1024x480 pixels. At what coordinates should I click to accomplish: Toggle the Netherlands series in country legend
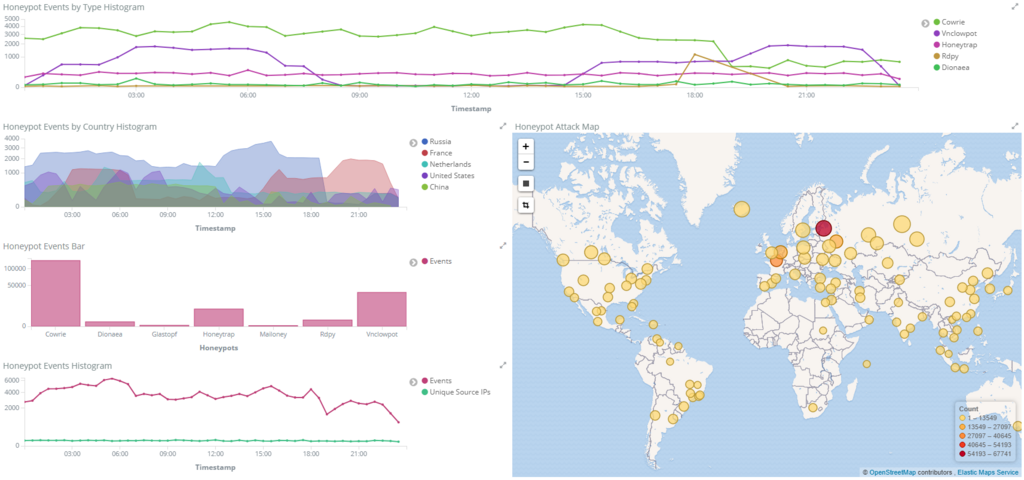447,164
